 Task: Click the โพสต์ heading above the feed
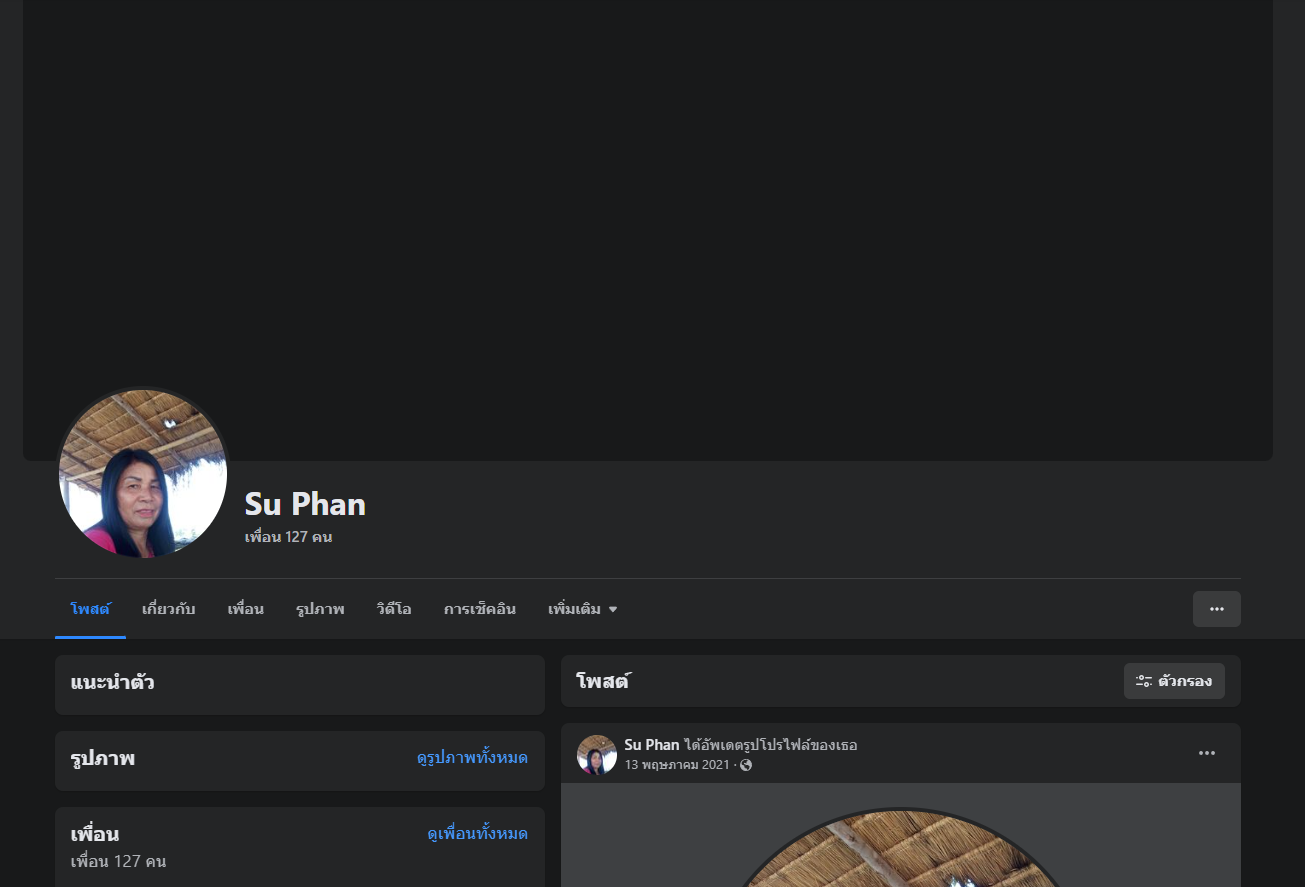[x=603, y=682]
